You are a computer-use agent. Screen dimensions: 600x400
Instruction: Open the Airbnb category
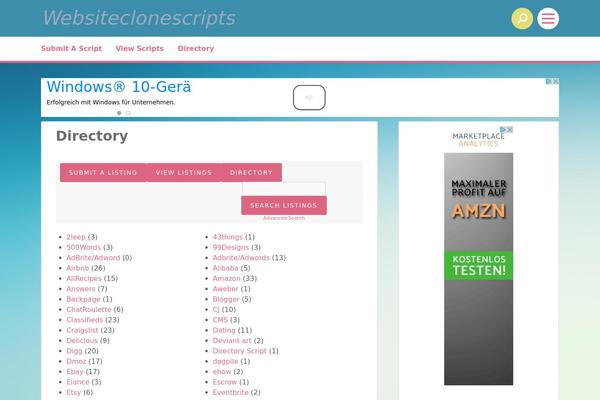78,268
